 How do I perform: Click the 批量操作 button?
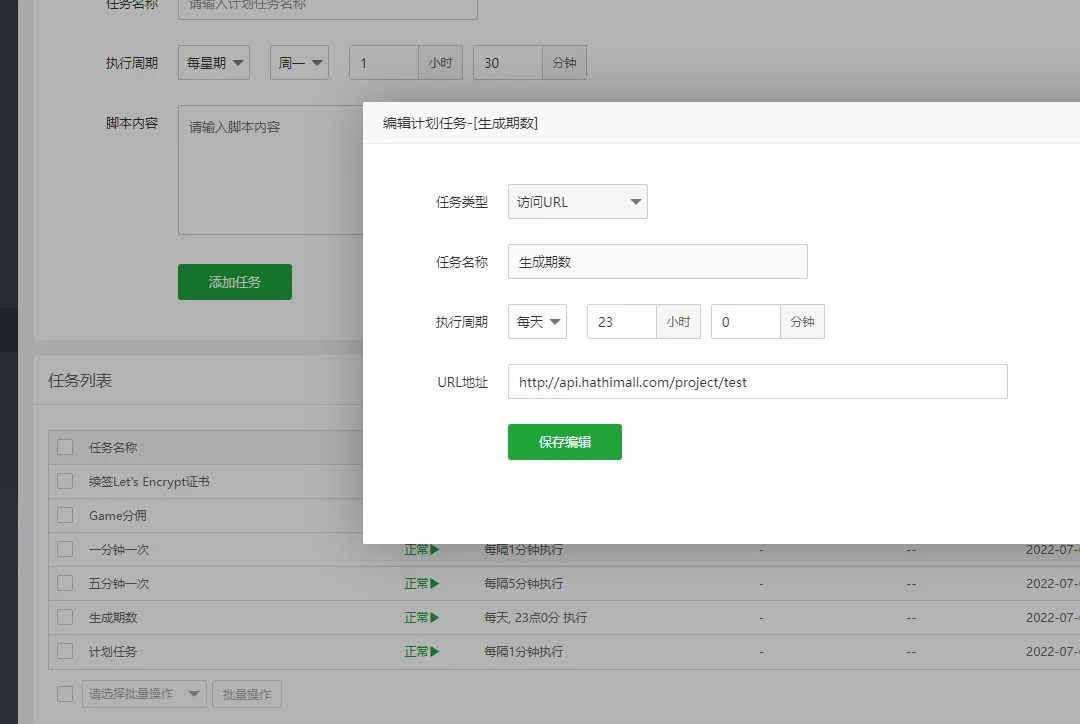coord(247,694)
